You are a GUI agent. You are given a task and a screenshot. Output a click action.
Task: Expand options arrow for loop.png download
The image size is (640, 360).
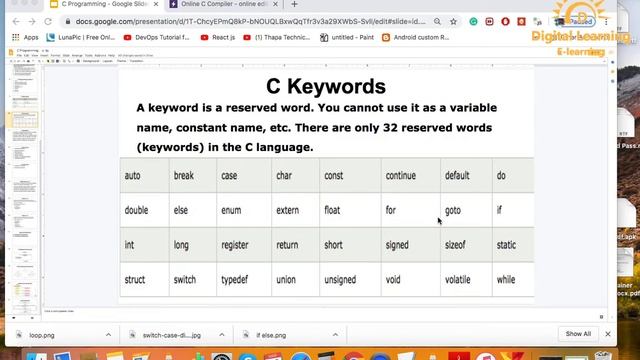(108, 335)
